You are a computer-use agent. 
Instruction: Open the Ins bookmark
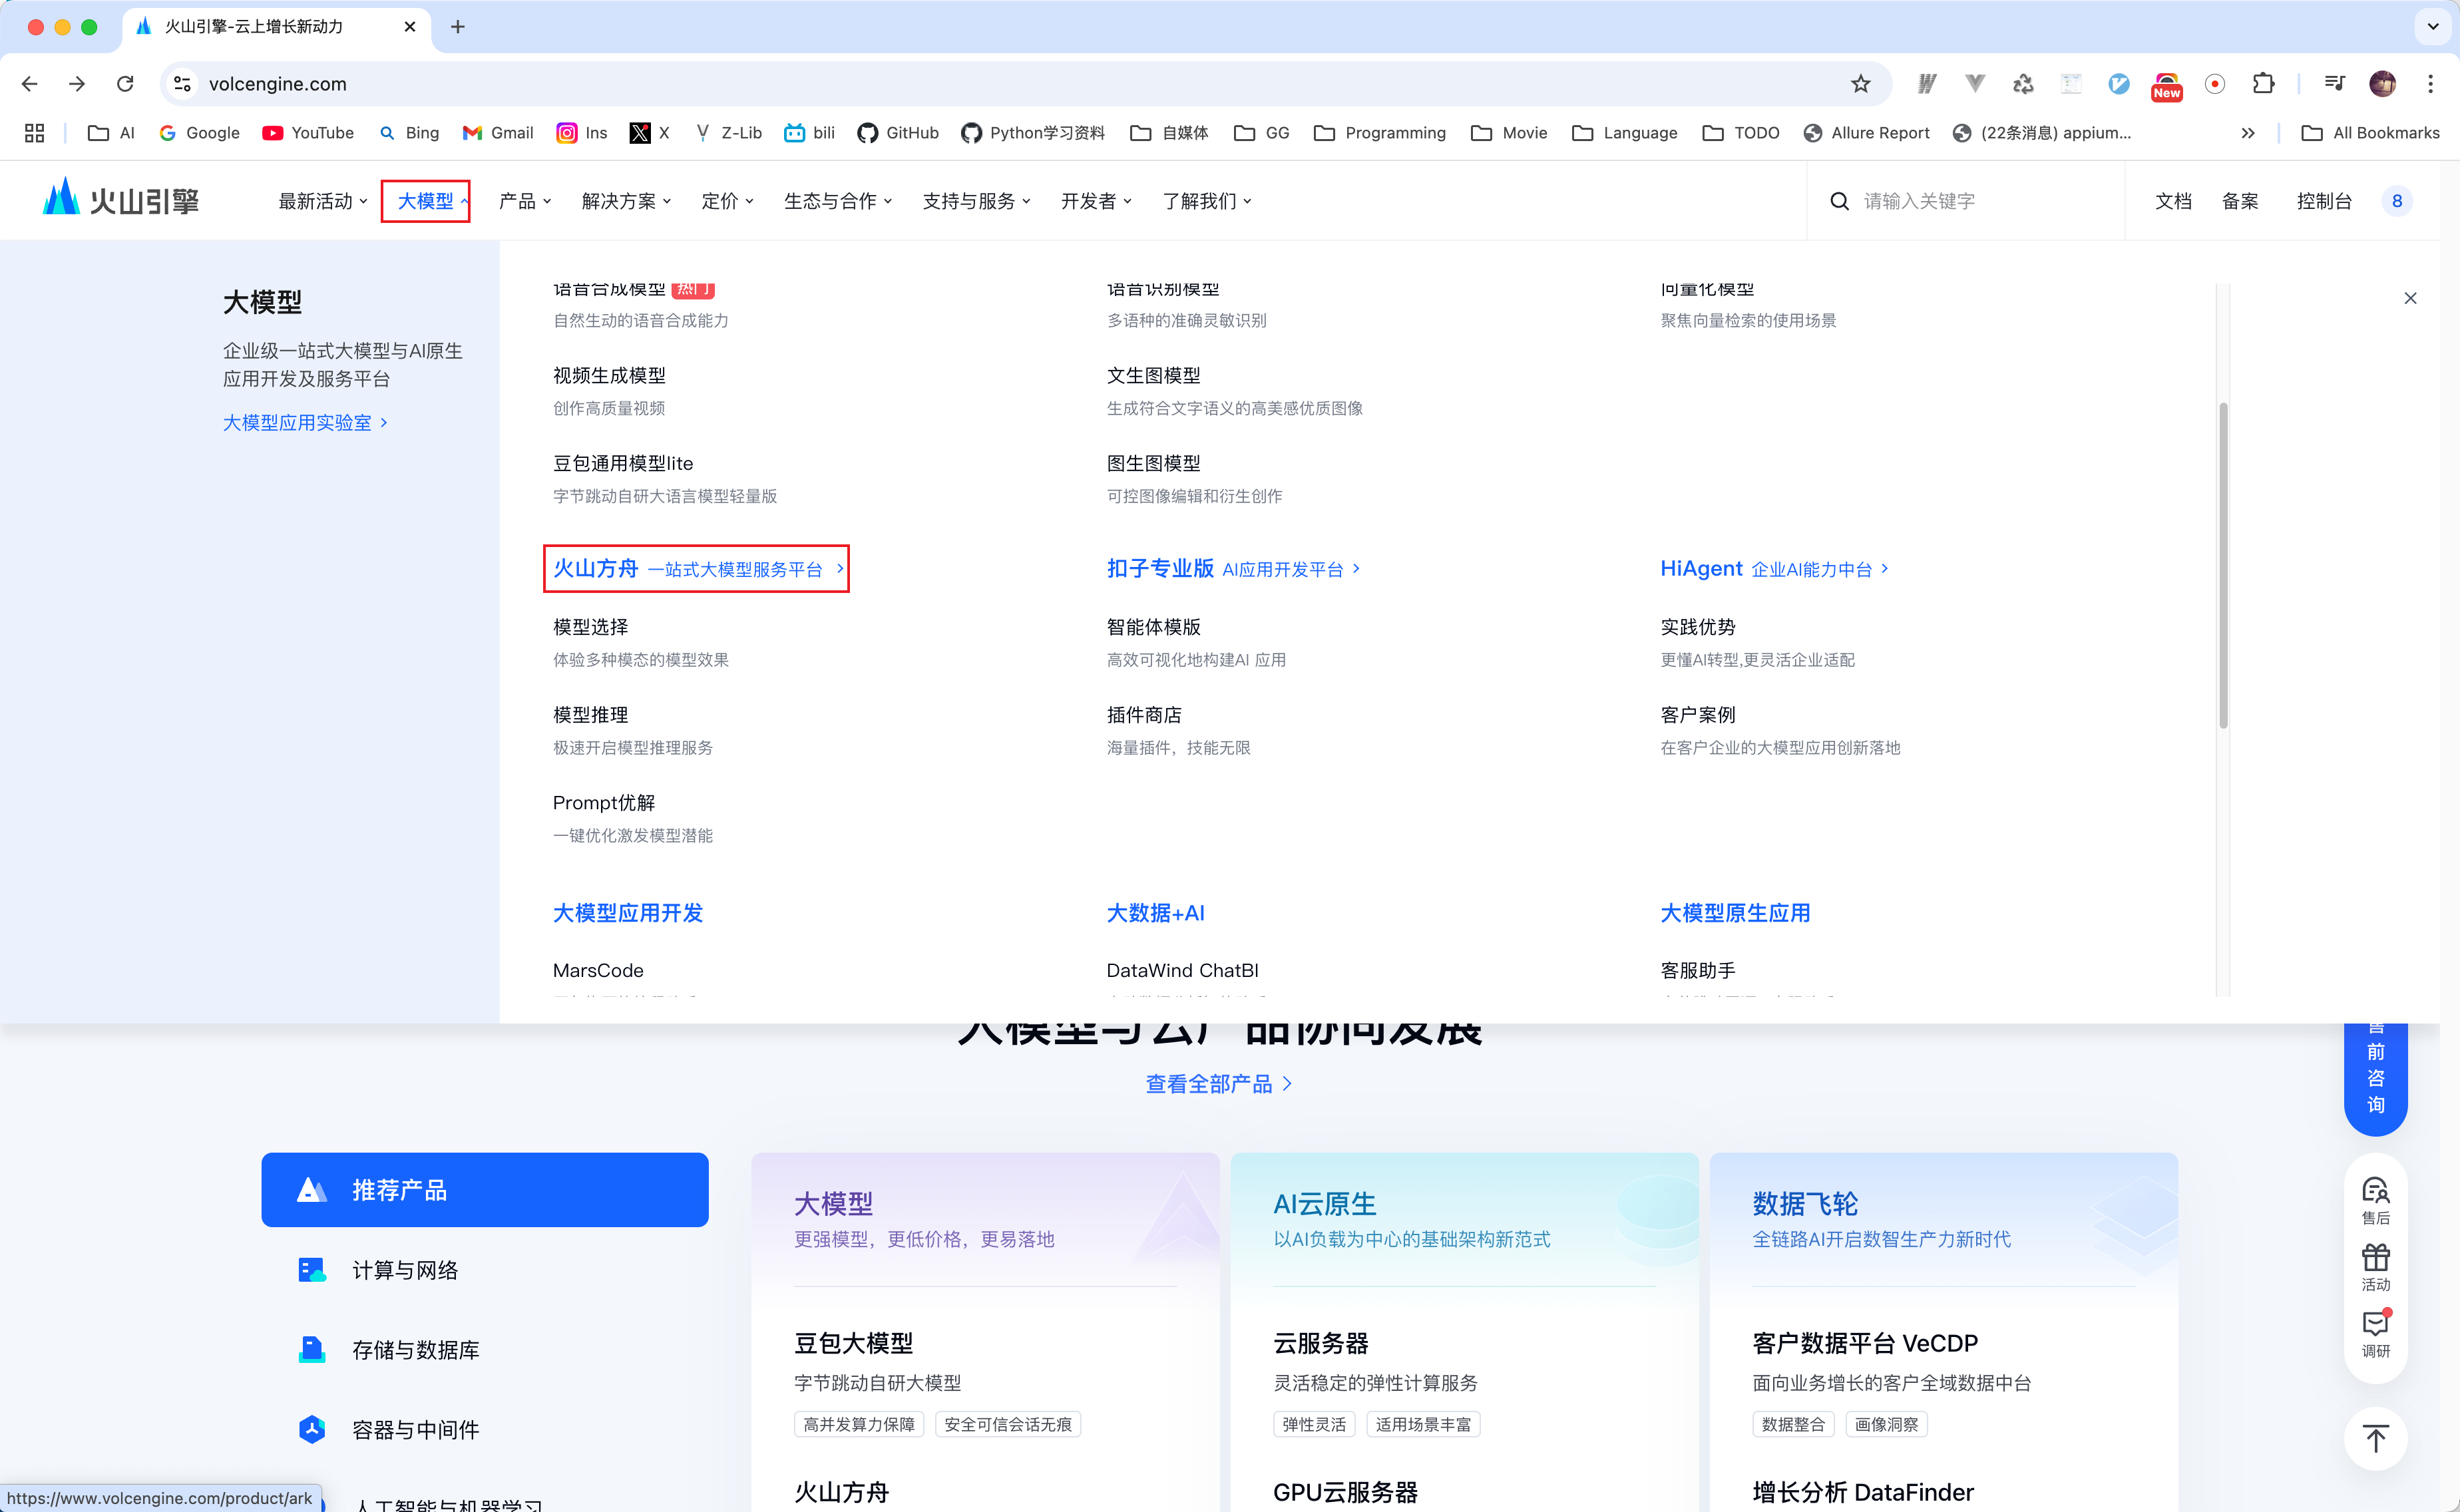582,133
